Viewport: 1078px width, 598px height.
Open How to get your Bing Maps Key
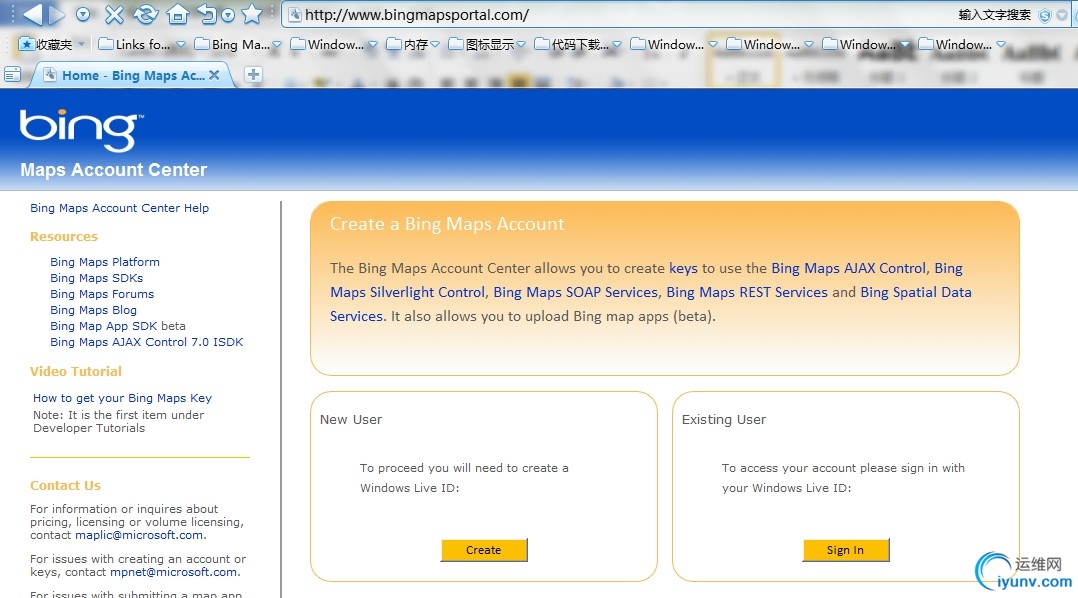coord(122,398)
